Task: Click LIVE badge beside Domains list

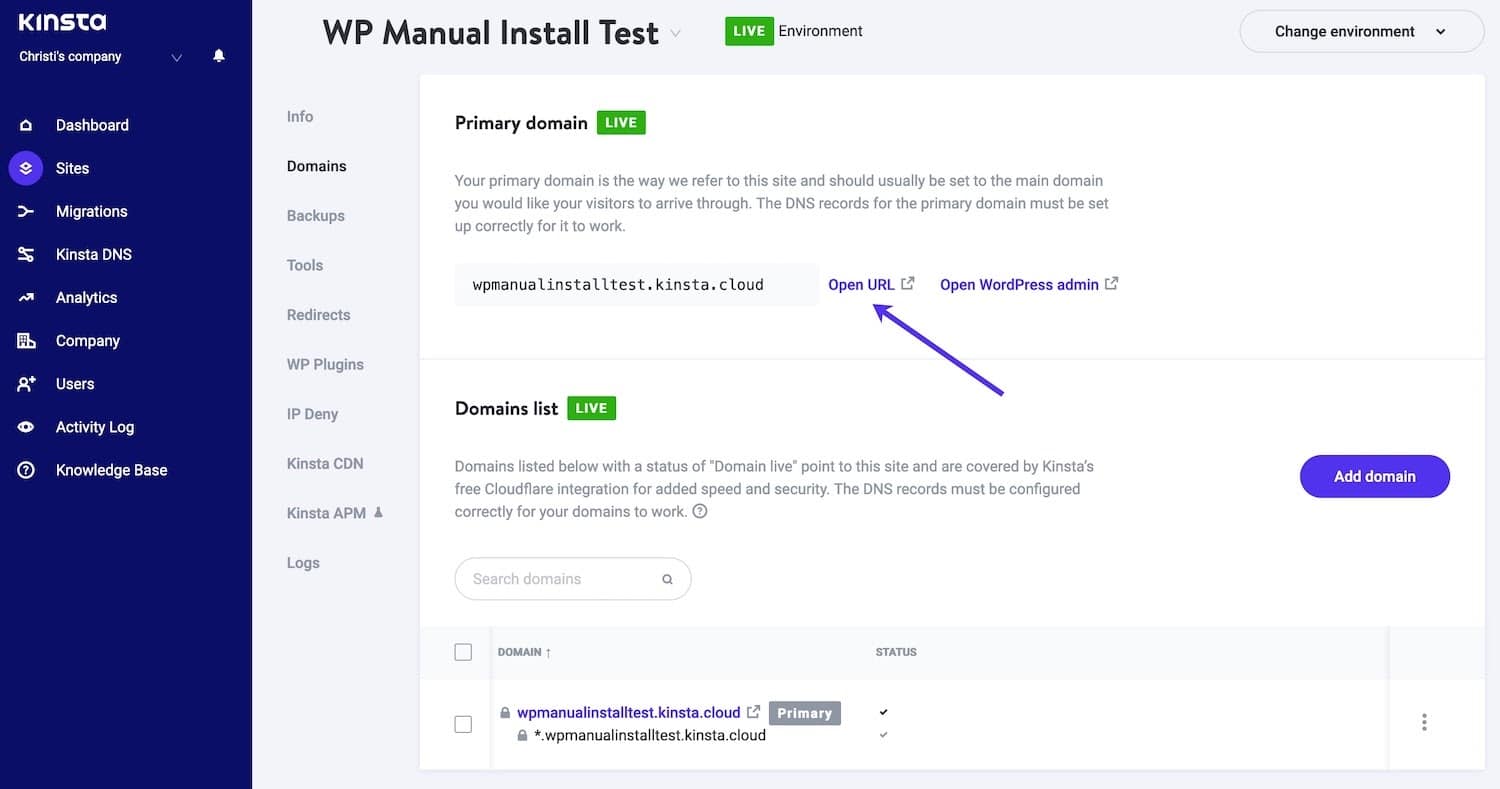Action: [592, 408]
